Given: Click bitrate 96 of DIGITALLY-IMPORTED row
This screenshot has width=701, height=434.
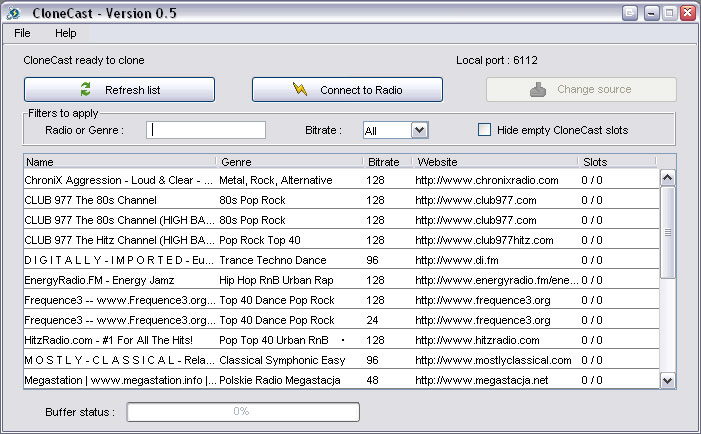Looking at the screenshot, I should point(372,260).
